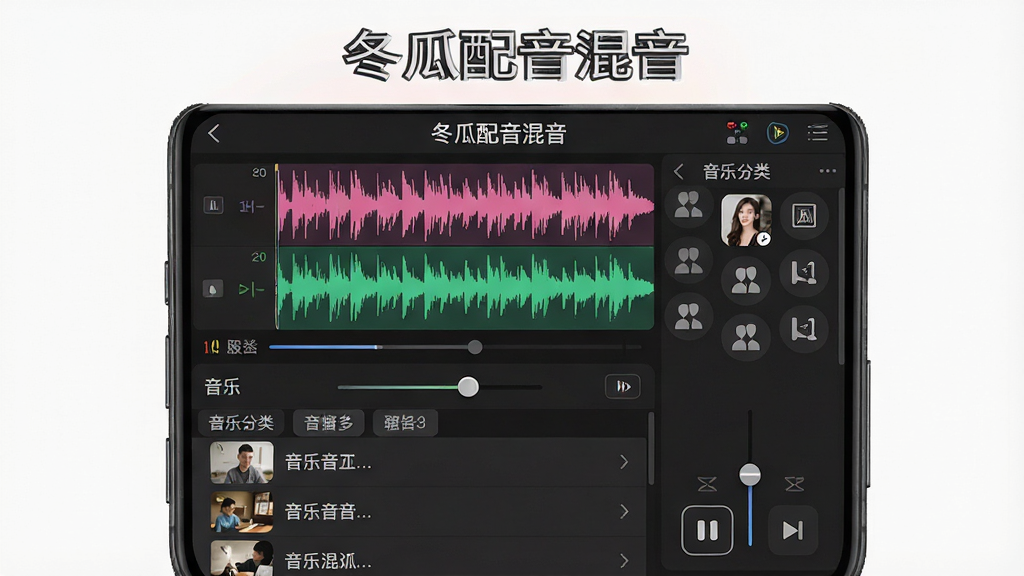Click thumbnail of 音乐音正... row
1024x576 pixels.
242,462
